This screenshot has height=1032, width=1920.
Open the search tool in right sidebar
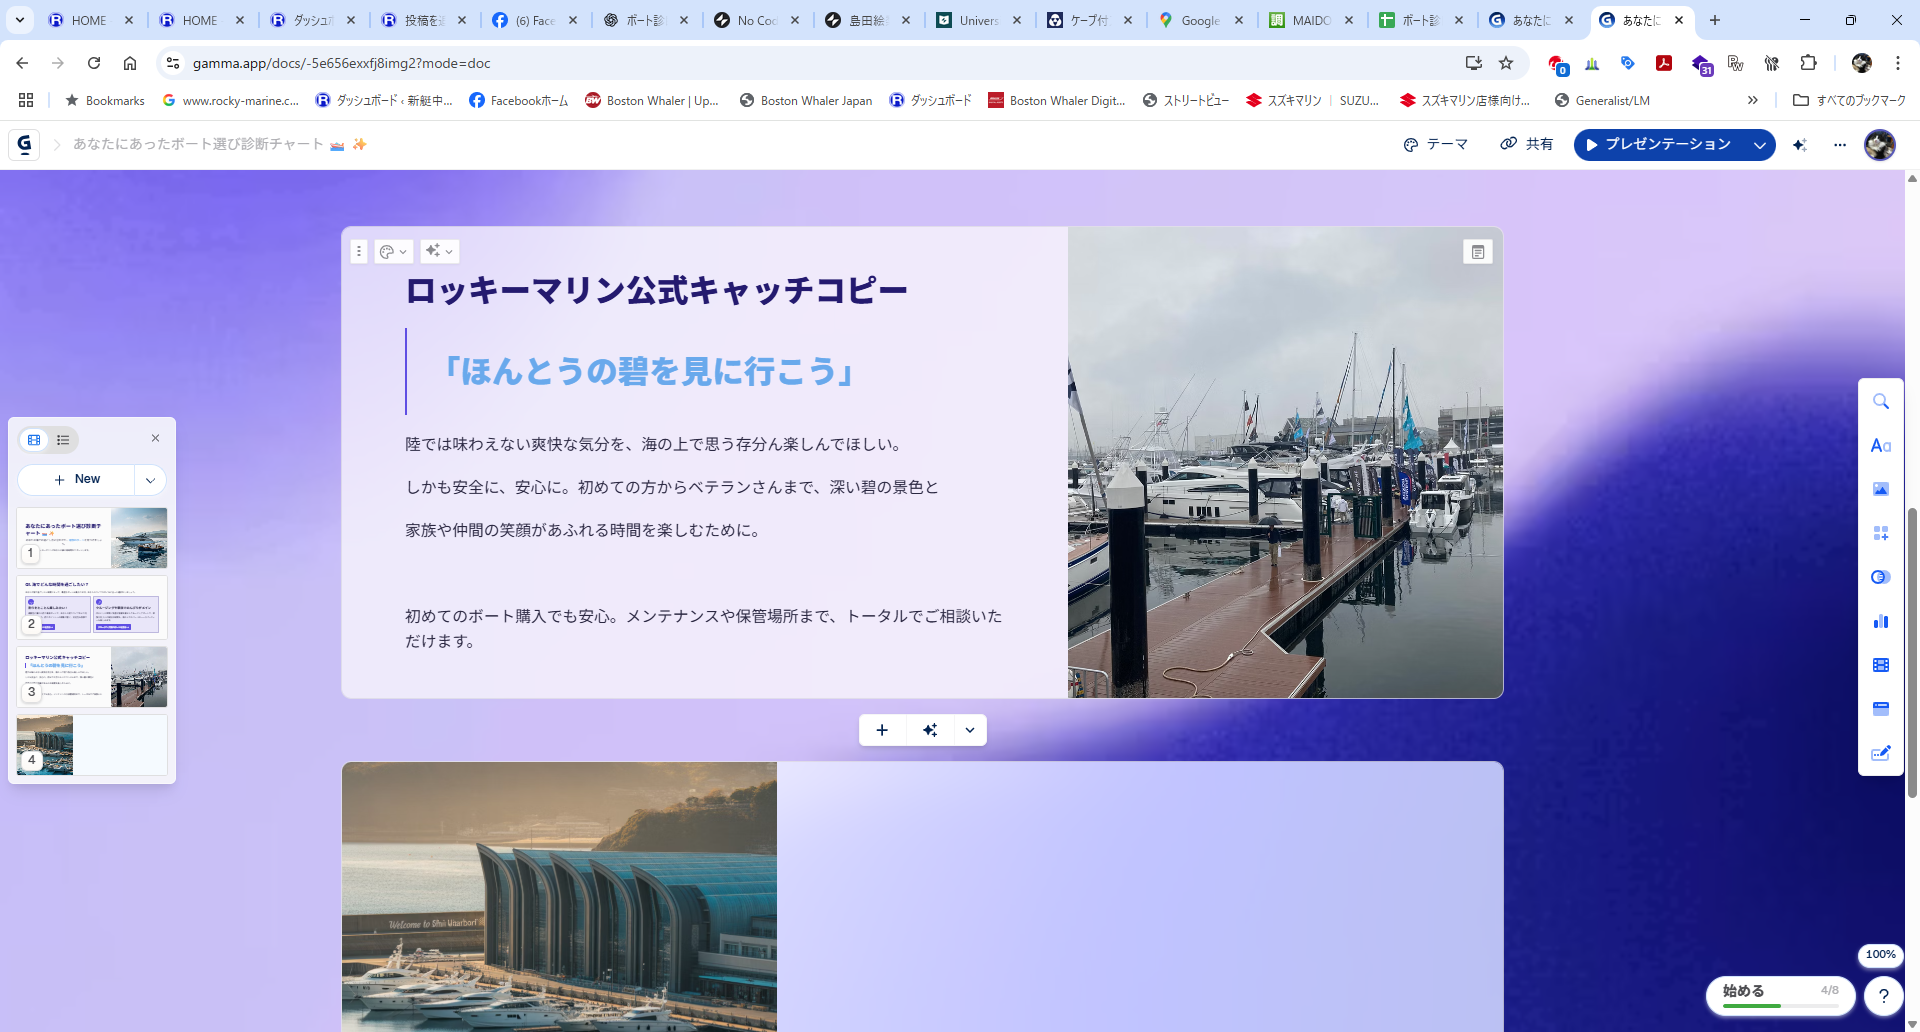[1880, 401]
